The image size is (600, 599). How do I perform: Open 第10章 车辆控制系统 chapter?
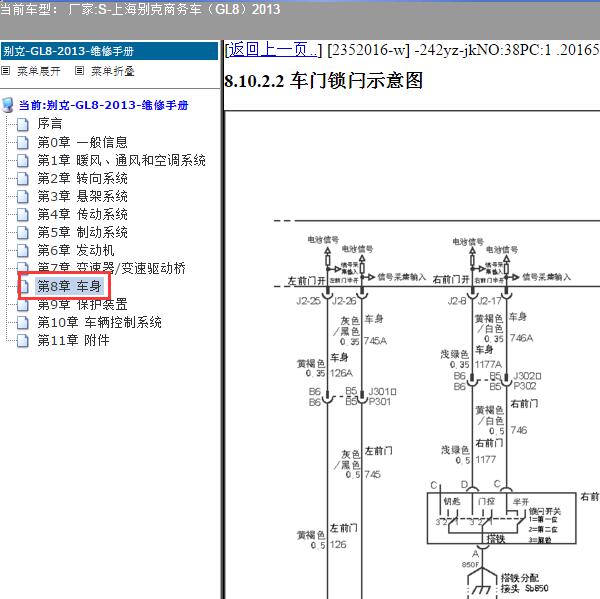(x=99, y=322)
